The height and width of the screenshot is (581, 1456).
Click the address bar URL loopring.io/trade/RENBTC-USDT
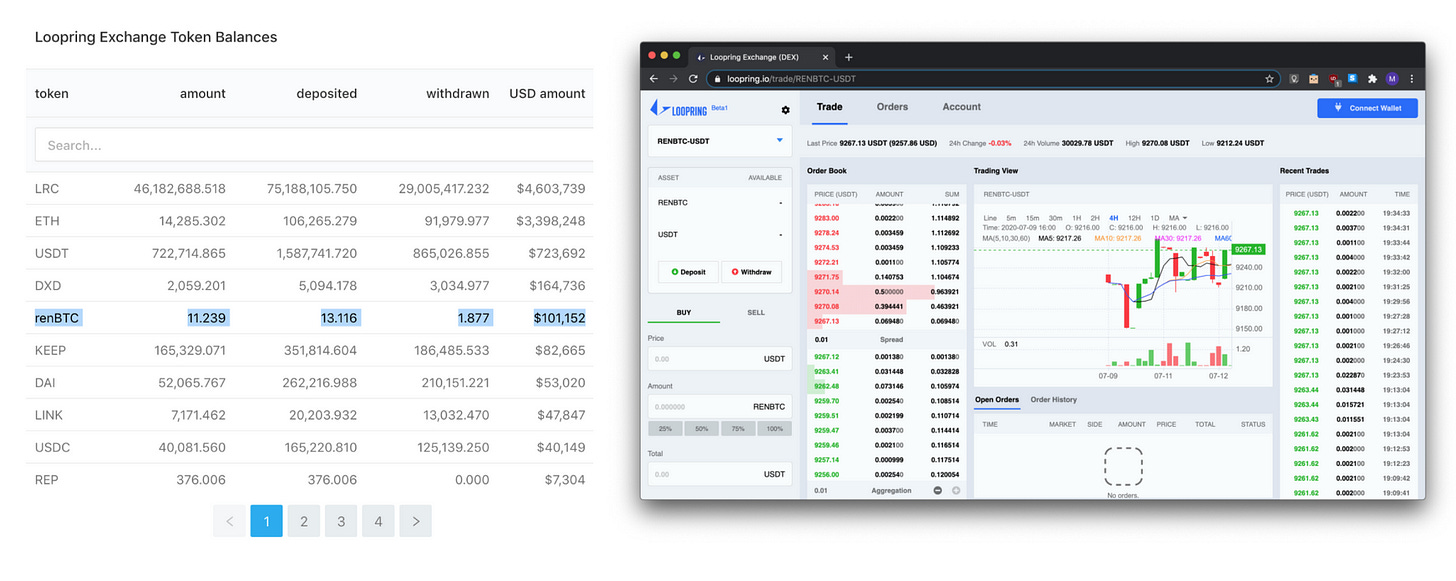click(790, 78)
